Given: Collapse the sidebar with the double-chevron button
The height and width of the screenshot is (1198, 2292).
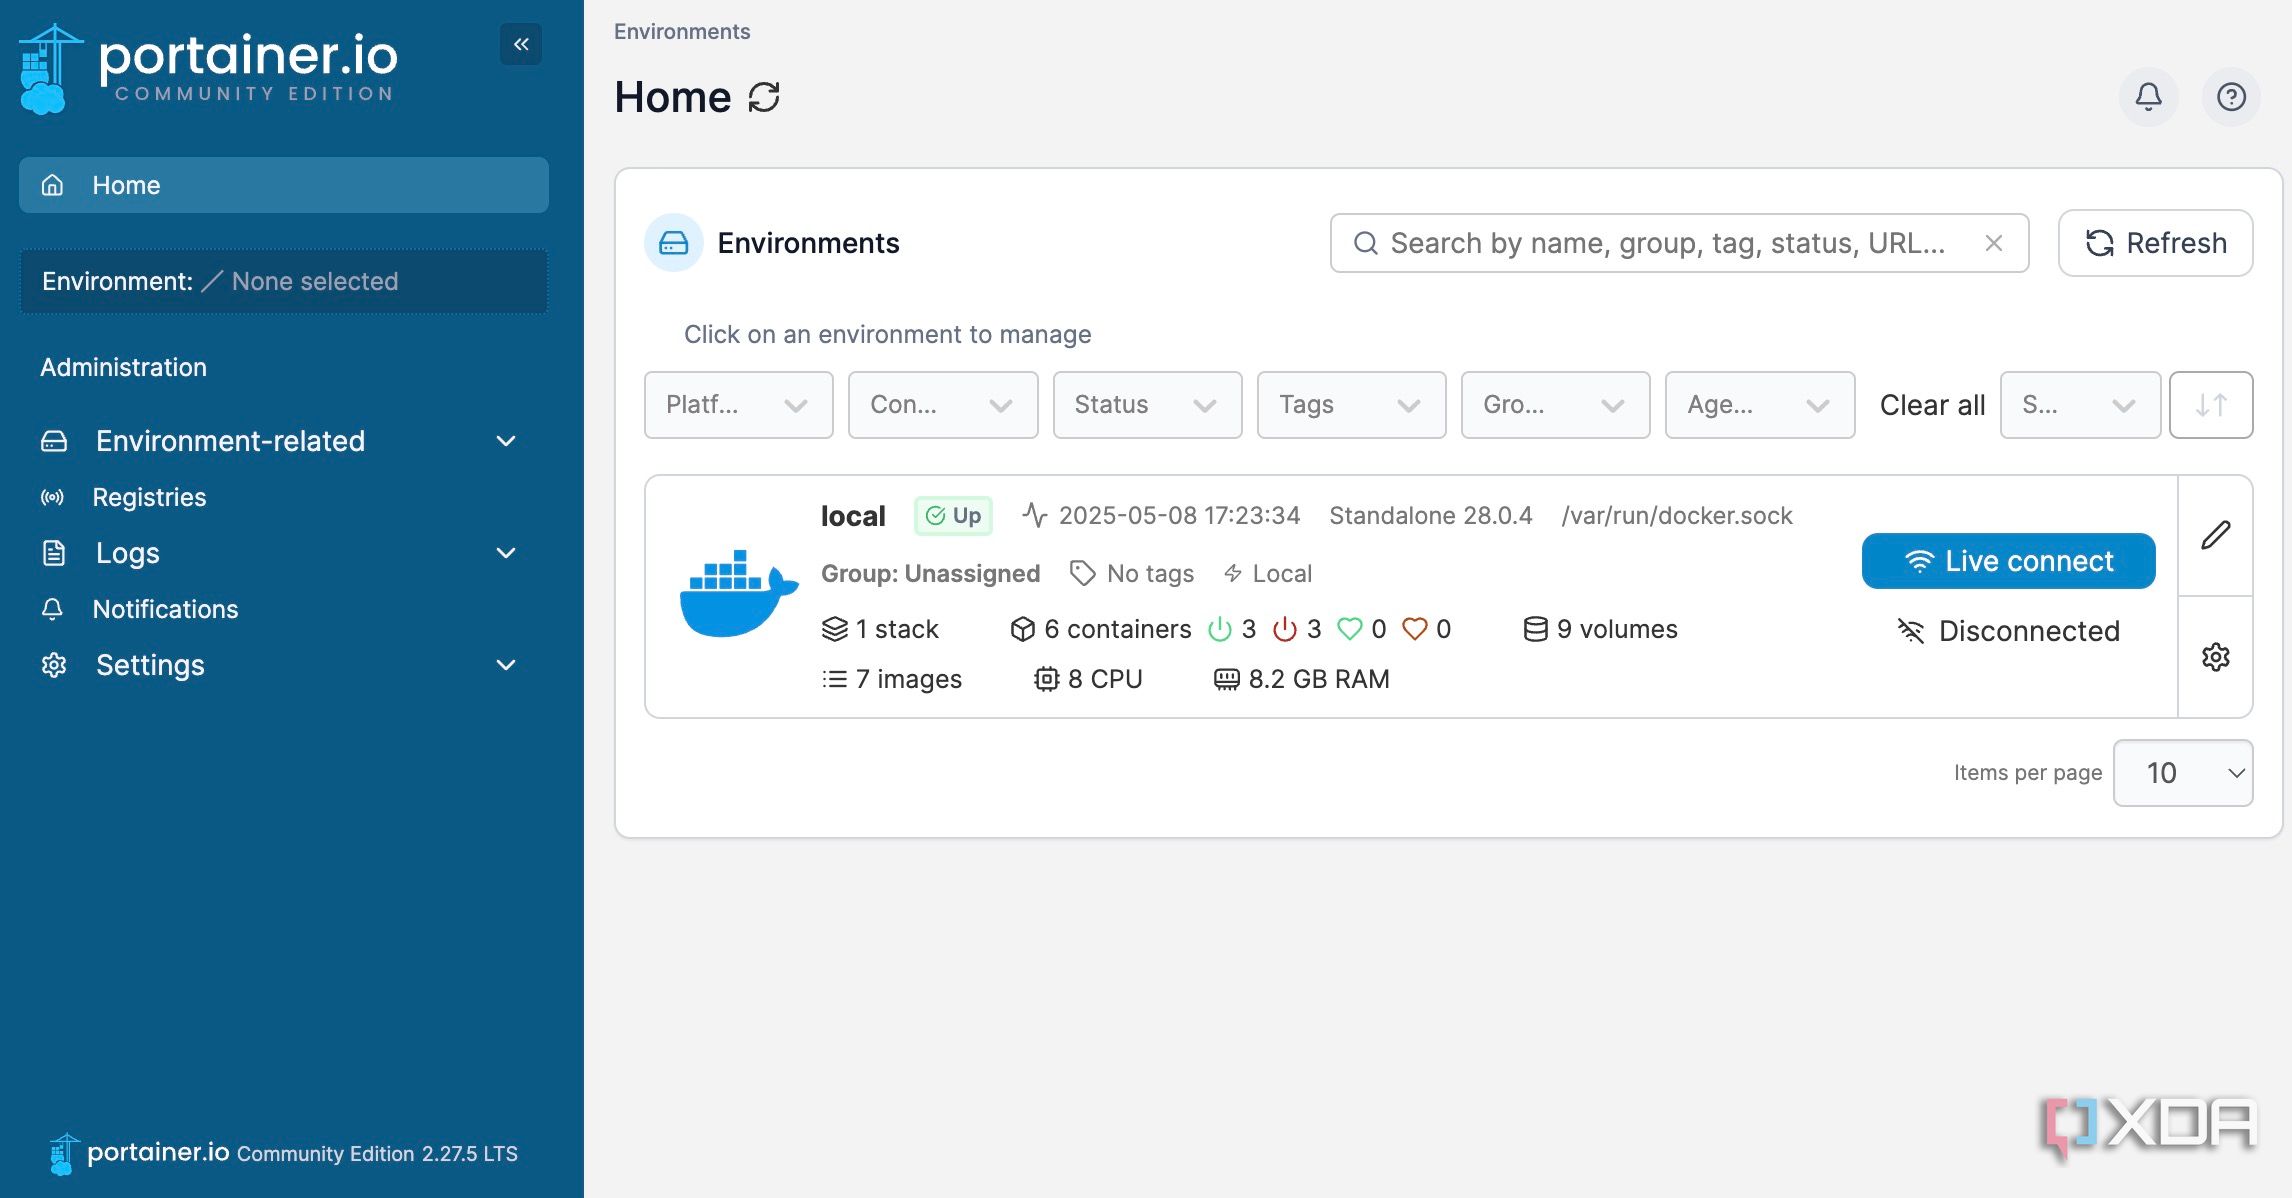Looking at the screenshot, I should 519,44.
